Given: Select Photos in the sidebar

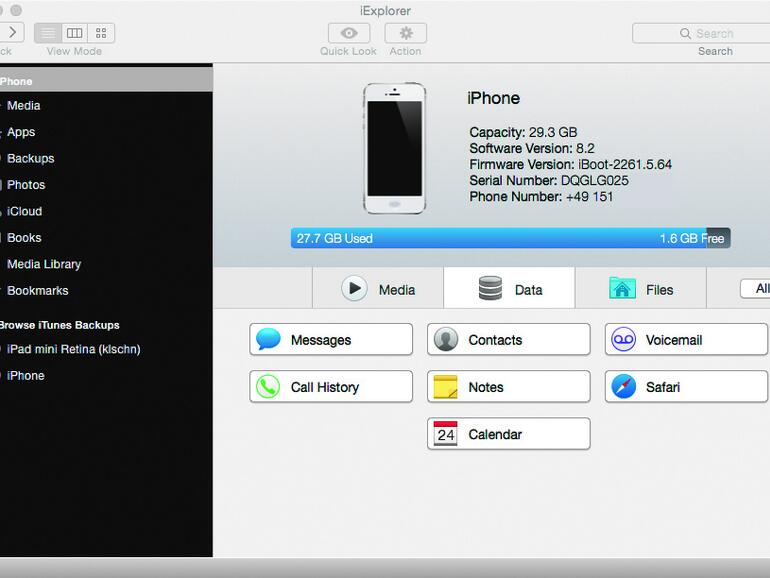Looking at the screenshot, I should click(106, 185).
